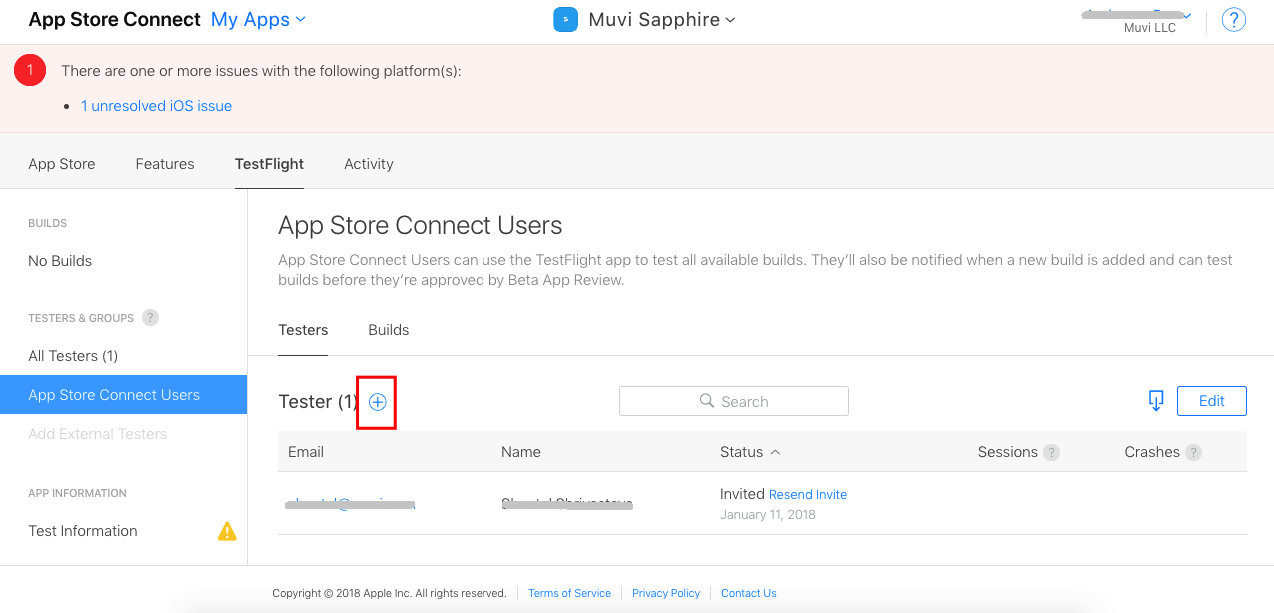
Task: Switch to the Activity tab
Action: [x=369, y=164]
